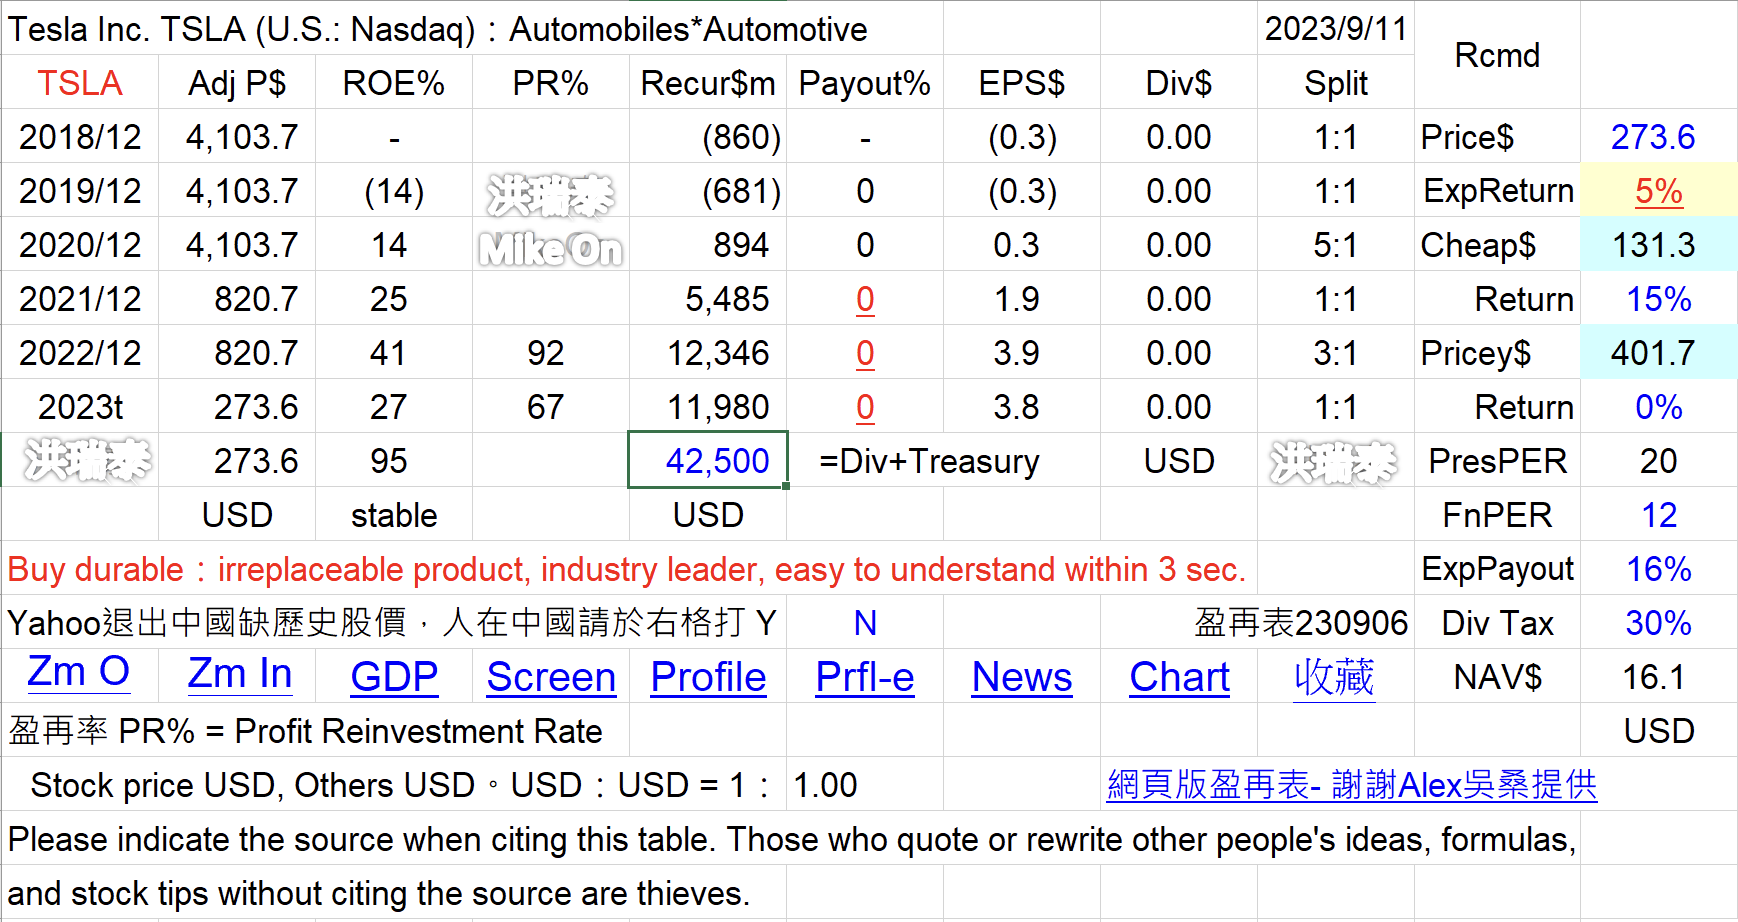Open the Screen link
Image resolution: width=1738 pixels, height=922 pixels.
pos(551,678)
